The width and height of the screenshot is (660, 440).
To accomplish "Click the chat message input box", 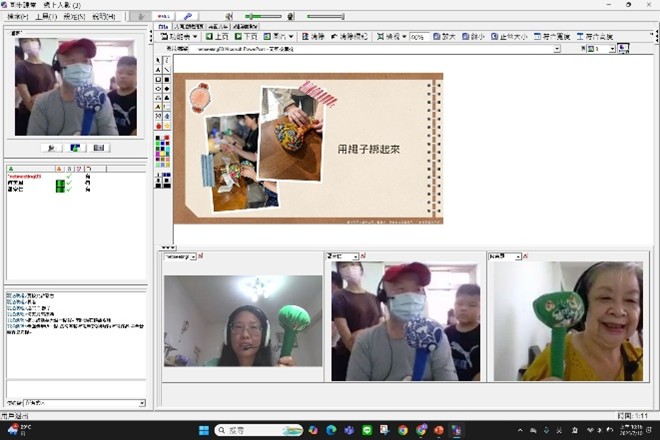I will [76, 389].
